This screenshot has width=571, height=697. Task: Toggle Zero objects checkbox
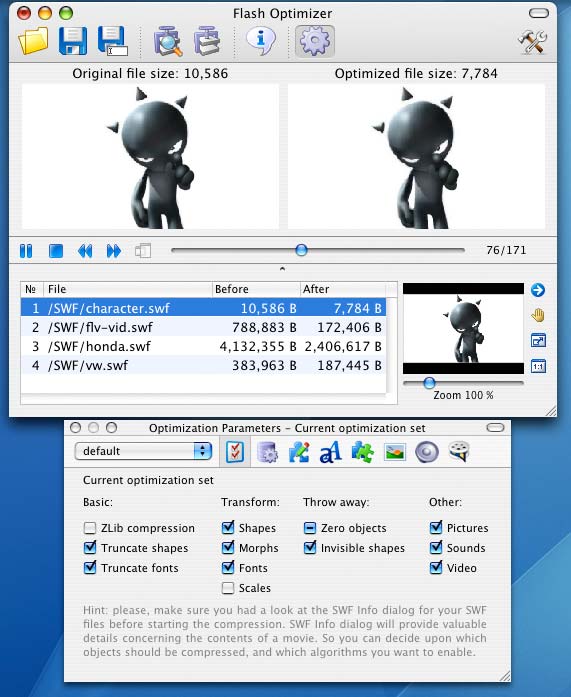[310, 528]
